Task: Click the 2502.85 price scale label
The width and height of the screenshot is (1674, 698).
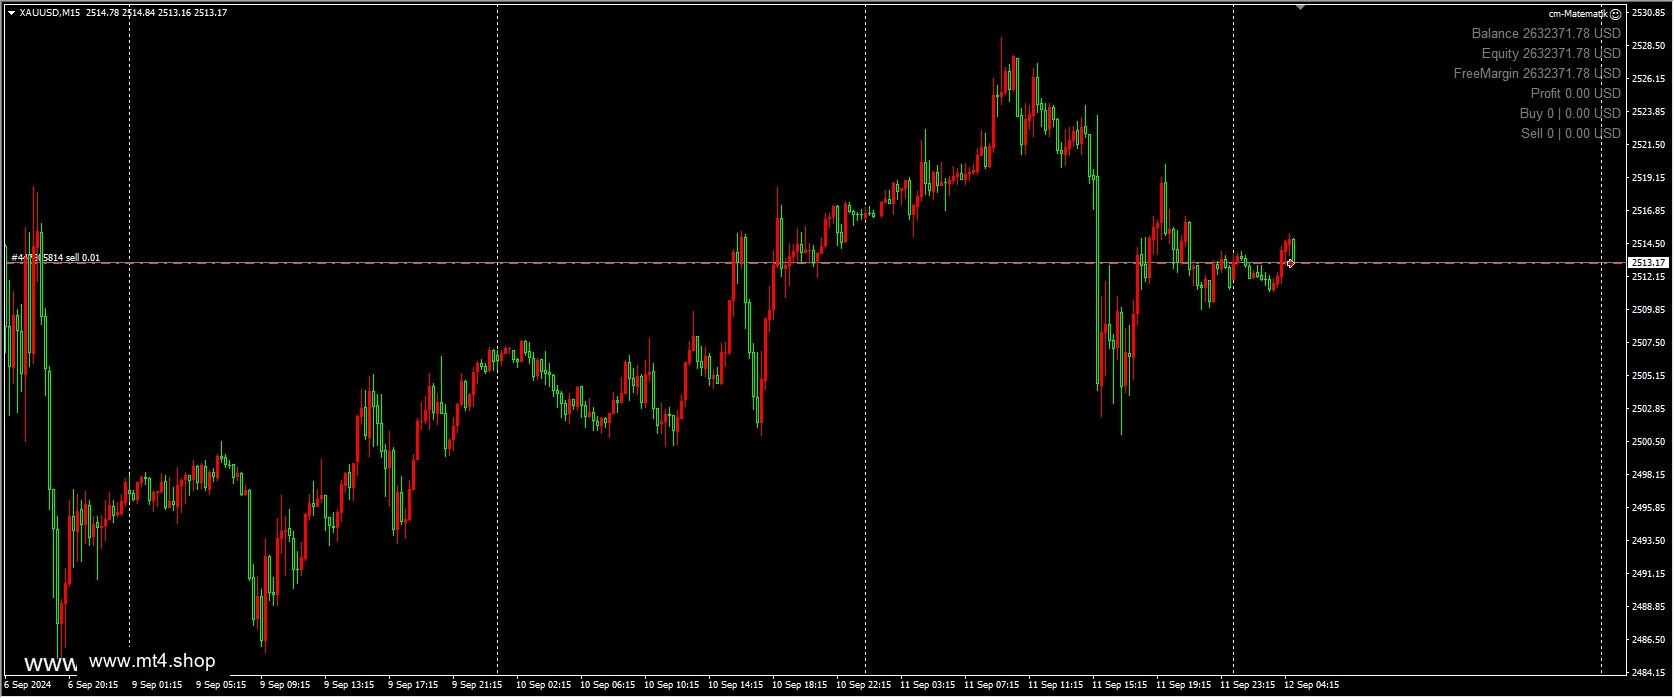Action: 1648,409
